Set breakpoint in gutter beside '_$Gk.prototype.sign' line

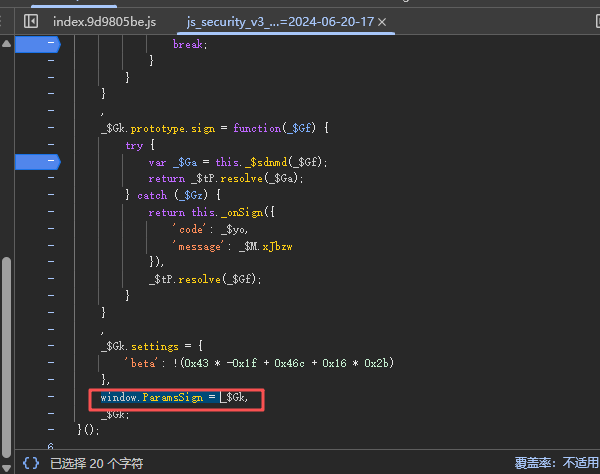click(x=51, y=127)
